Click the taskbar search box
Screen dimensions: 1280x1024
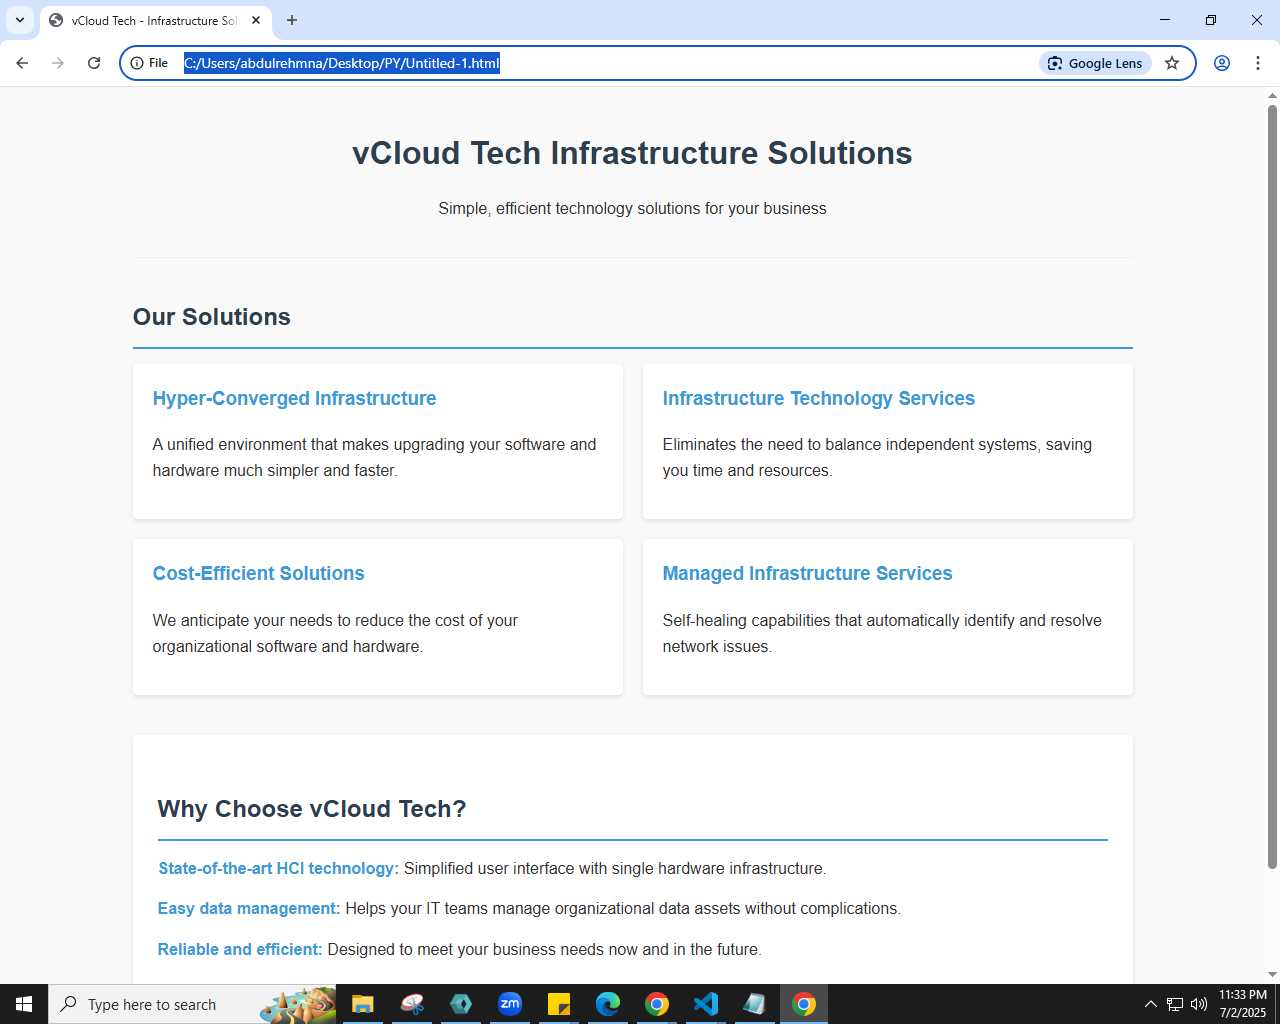(x=192, y=1004)
